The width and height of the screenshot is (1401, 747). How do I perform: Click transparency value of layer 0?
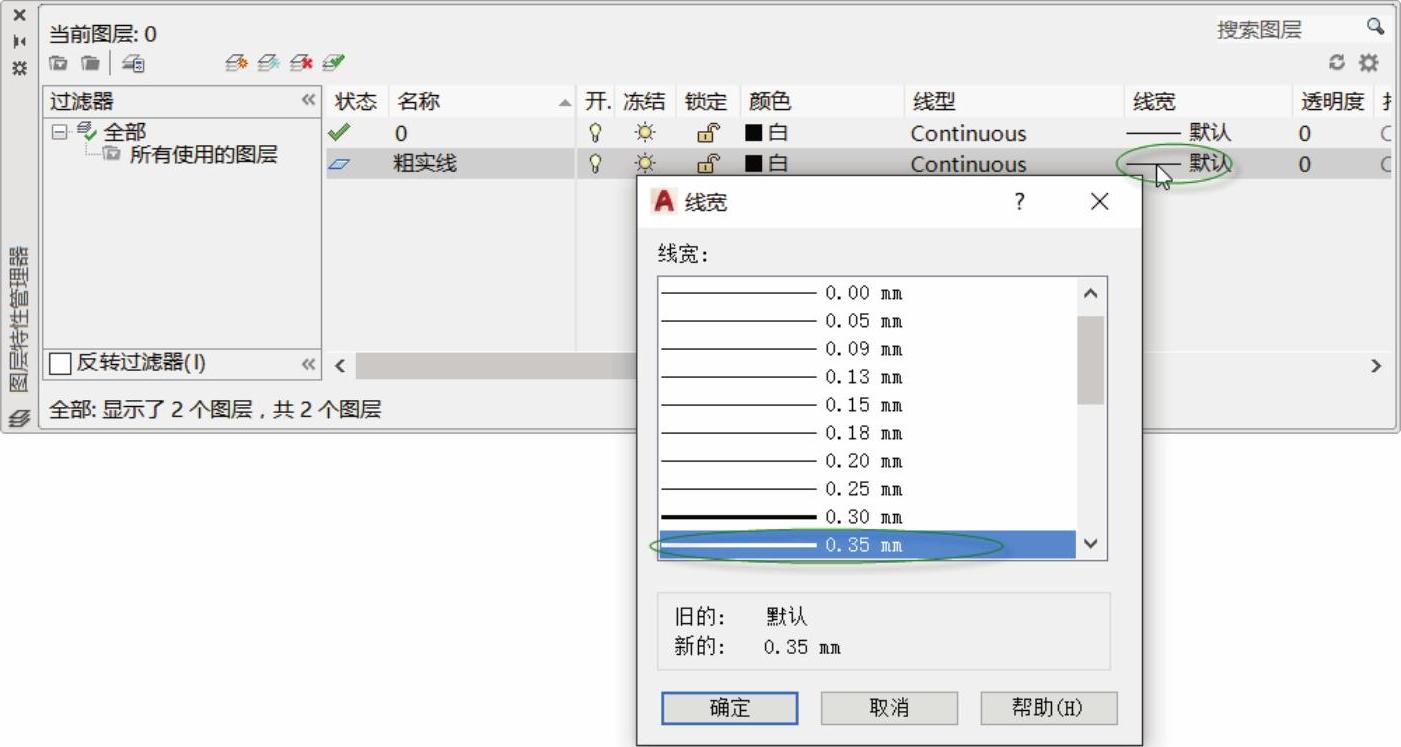pyautogui.click(x=1305, y=133)
